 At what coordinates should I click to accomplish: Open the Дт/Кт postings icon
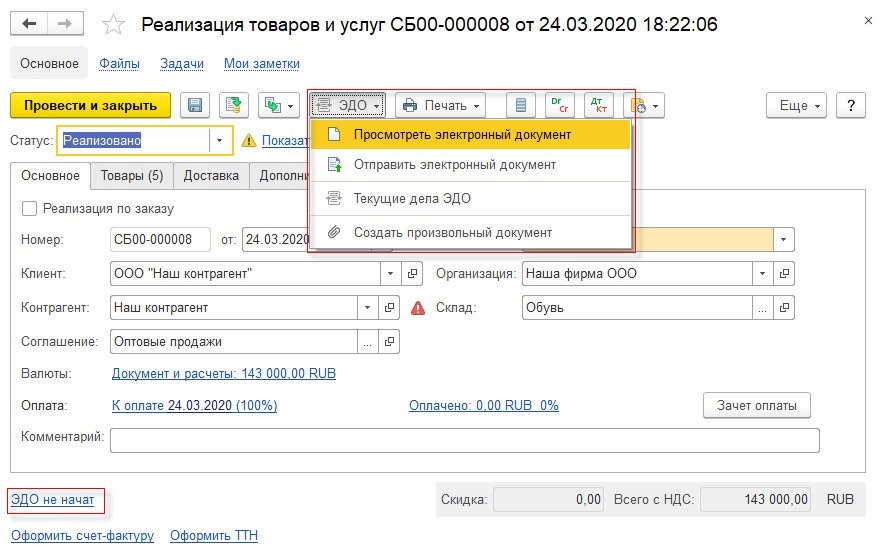click(x=598, y=105)
